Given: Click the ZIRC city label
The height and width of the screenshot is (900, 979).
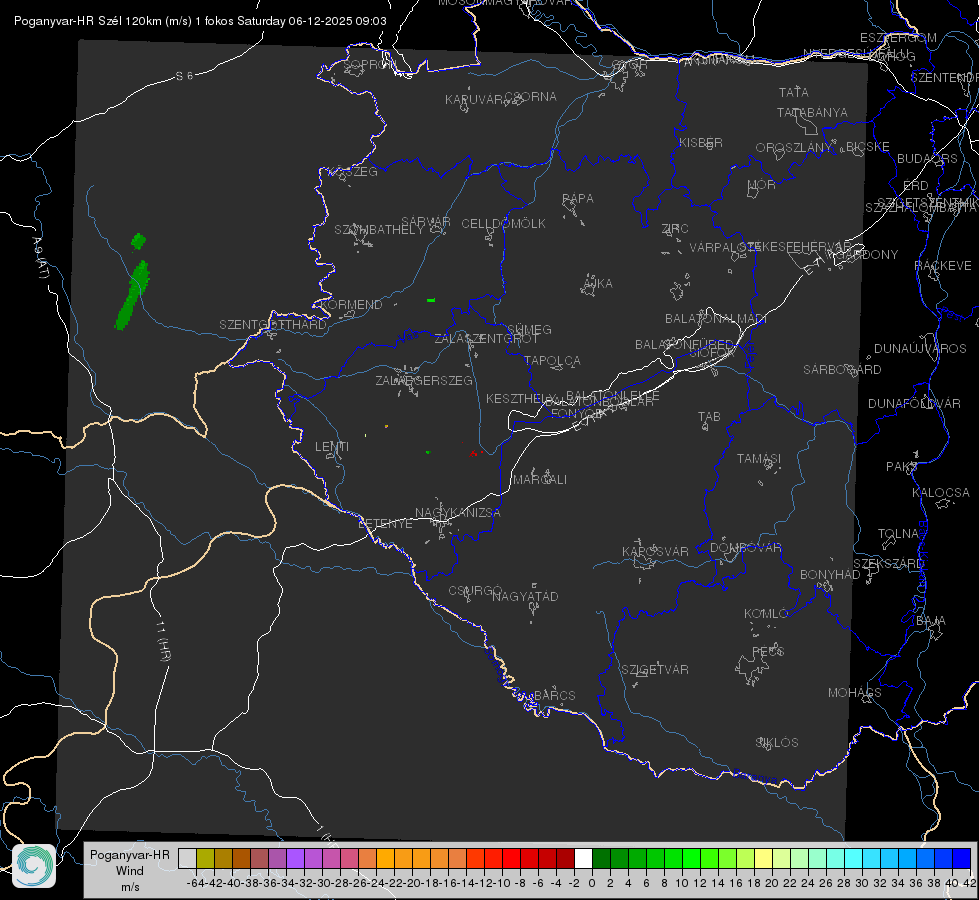Looking at the screenshot, I should (x=675, y=229).
